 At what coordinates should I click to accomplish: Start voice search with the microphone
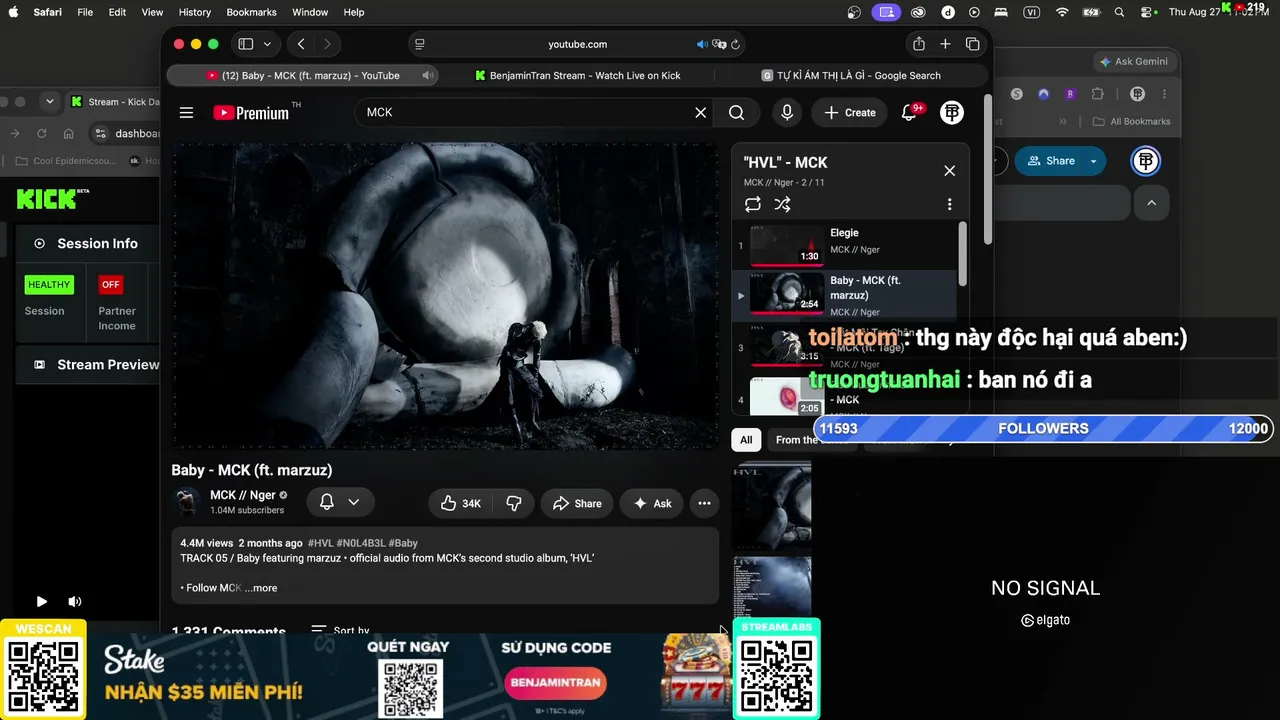click(x=787, y=113)
